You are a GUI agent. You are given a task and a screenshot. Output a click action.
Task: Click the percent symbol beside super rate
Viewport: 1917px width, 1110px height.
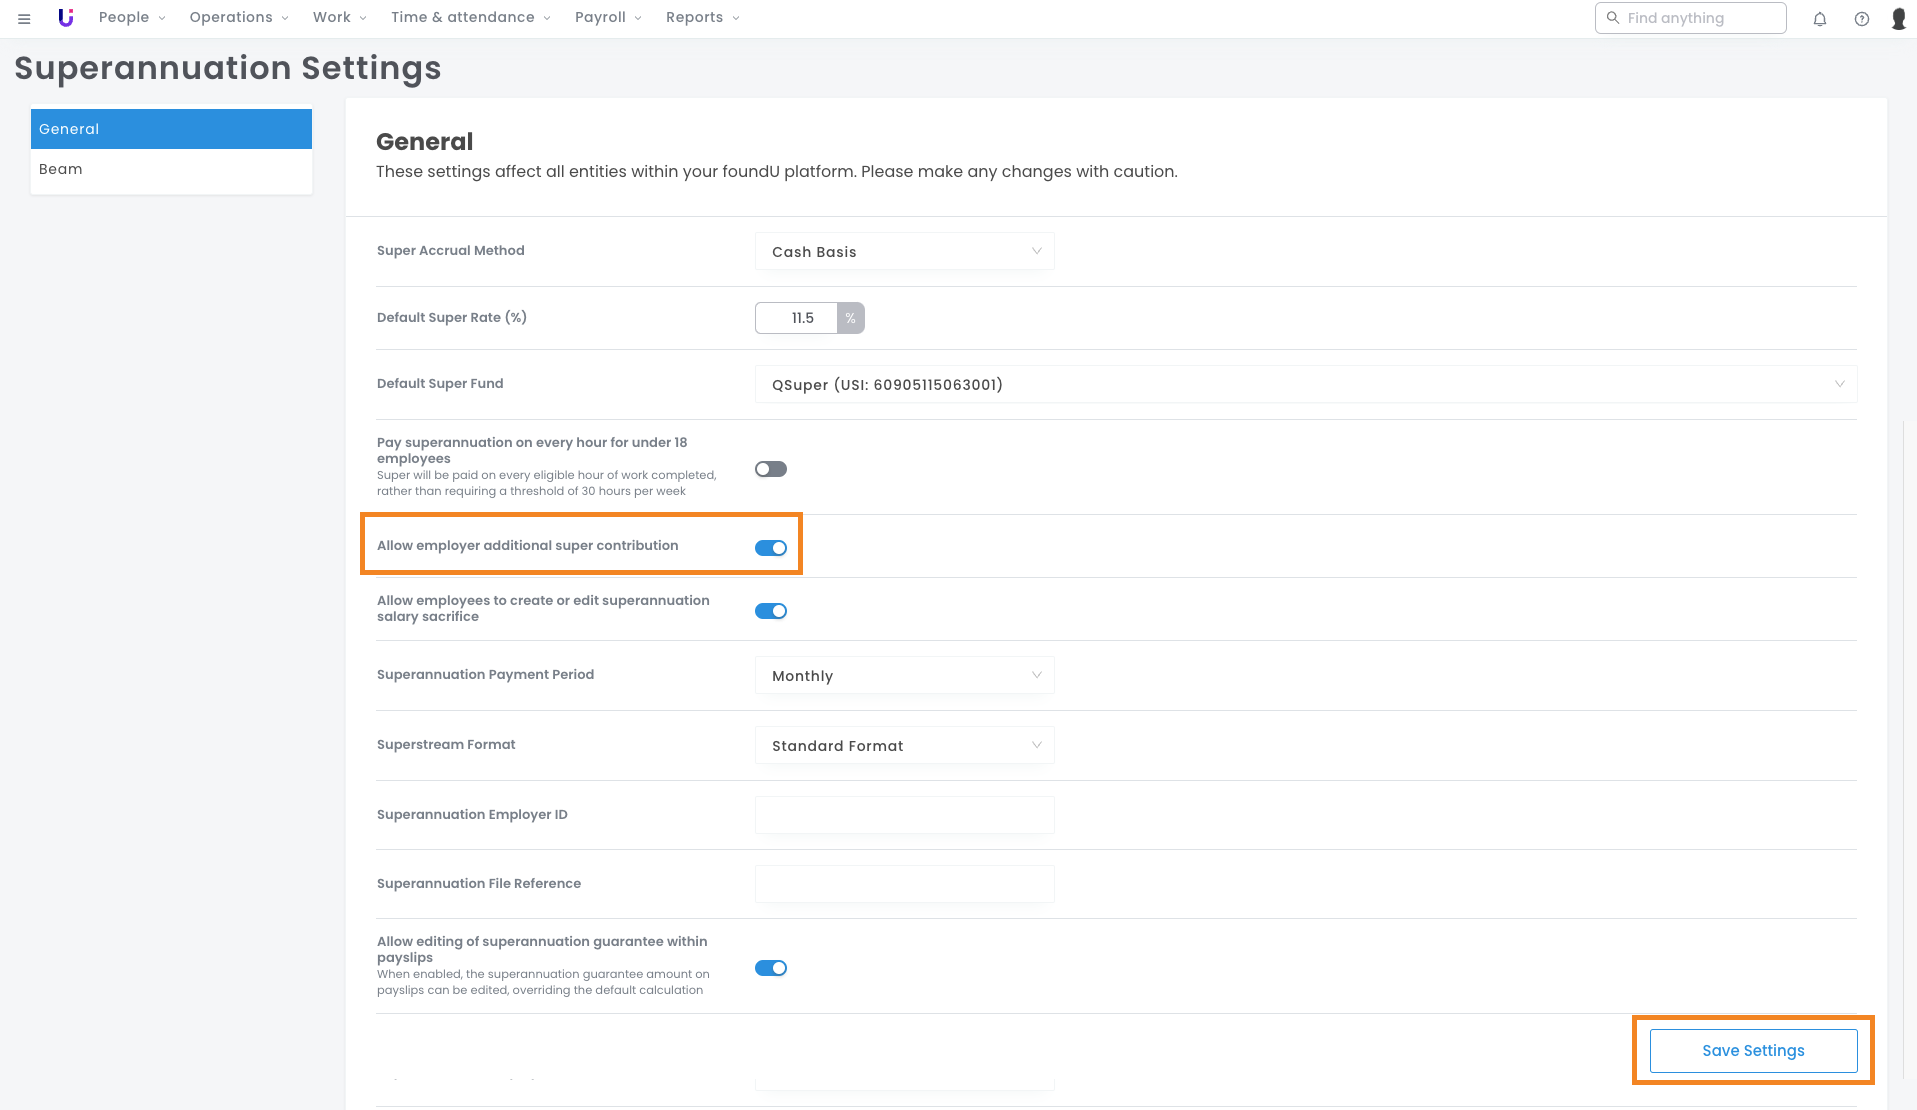[850, 318]
